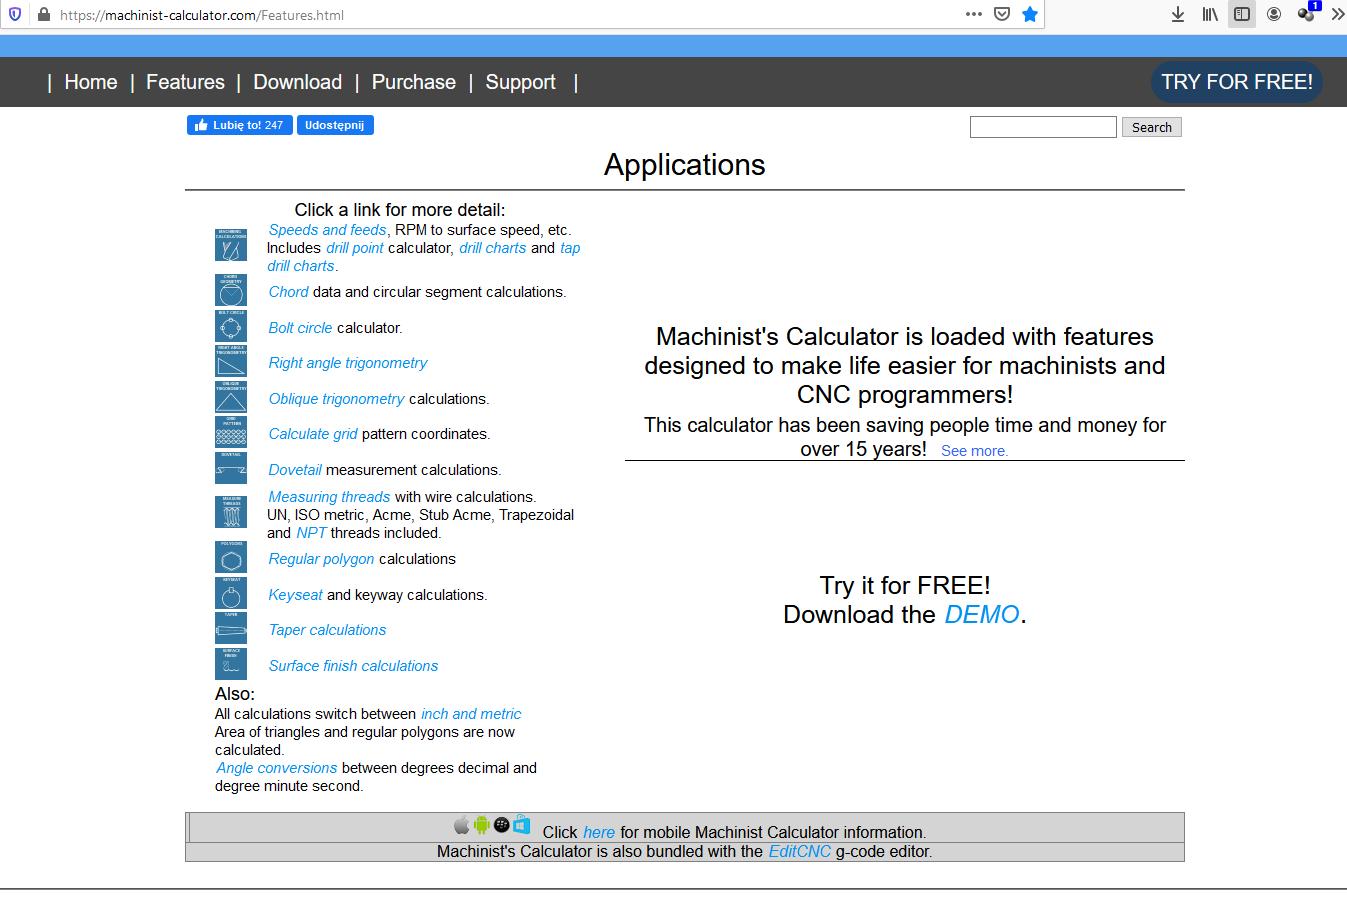Screen dimensions: 1347x905
Task: Open the browser downloads arrow
Action: pyautogui.click(x=1178, y=14)
